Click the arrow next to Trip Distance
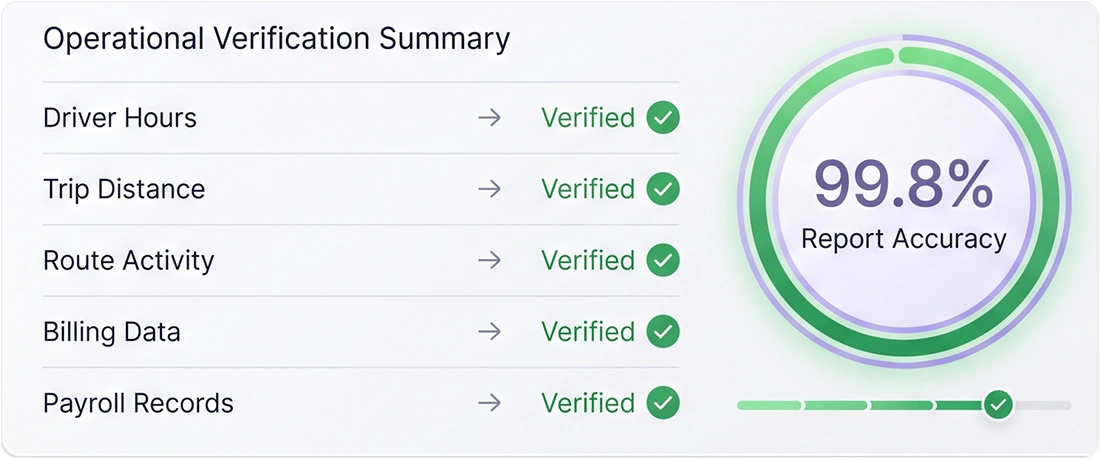1100x459 pixels. coord(490,189)
